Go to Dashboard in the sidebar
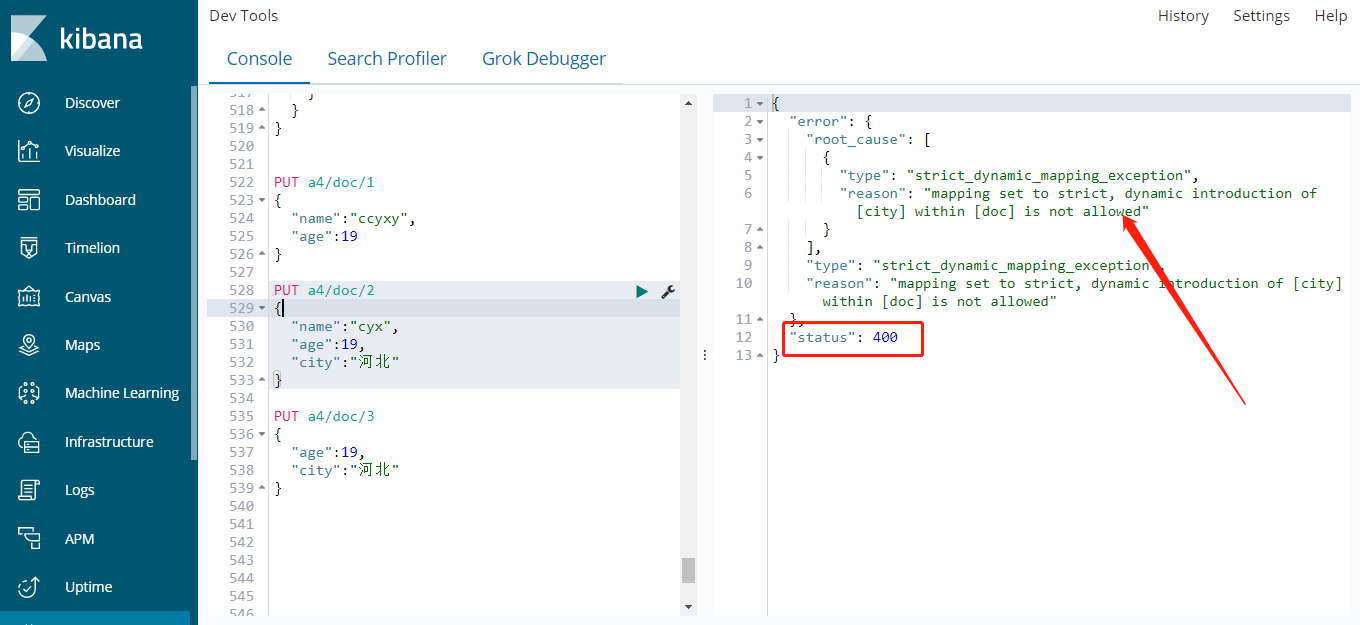 click(x=100, y=200)
